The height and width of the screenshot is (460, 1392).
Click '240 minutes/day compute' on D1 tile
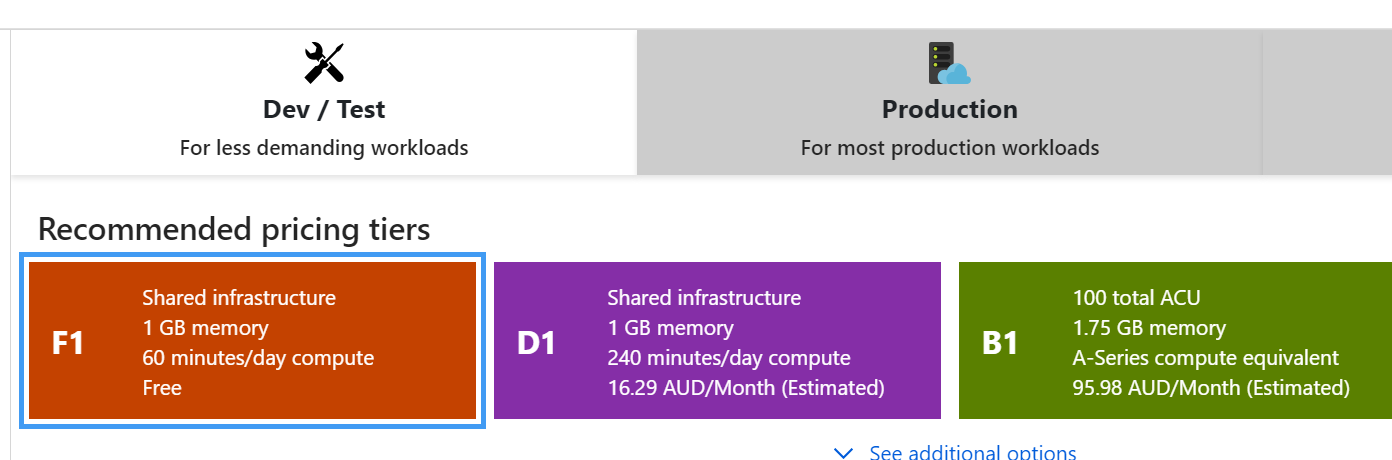coord(728,358)
